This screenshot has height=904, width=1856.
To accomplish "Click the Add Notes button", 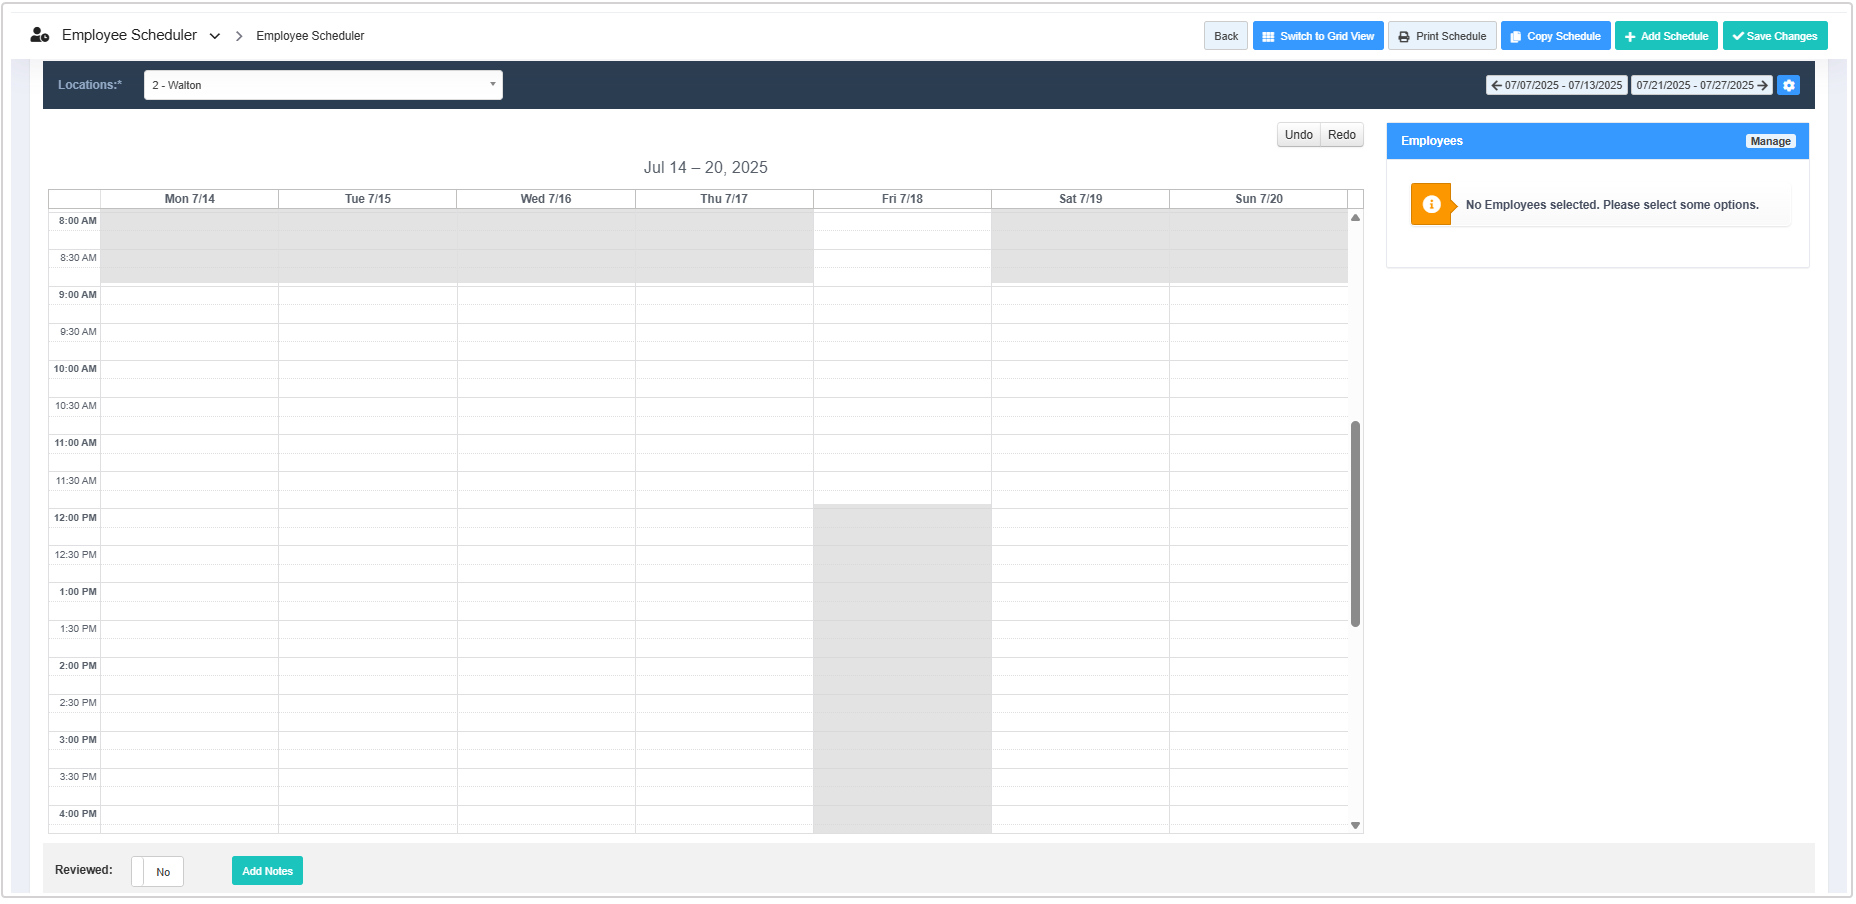I will 267,871.
